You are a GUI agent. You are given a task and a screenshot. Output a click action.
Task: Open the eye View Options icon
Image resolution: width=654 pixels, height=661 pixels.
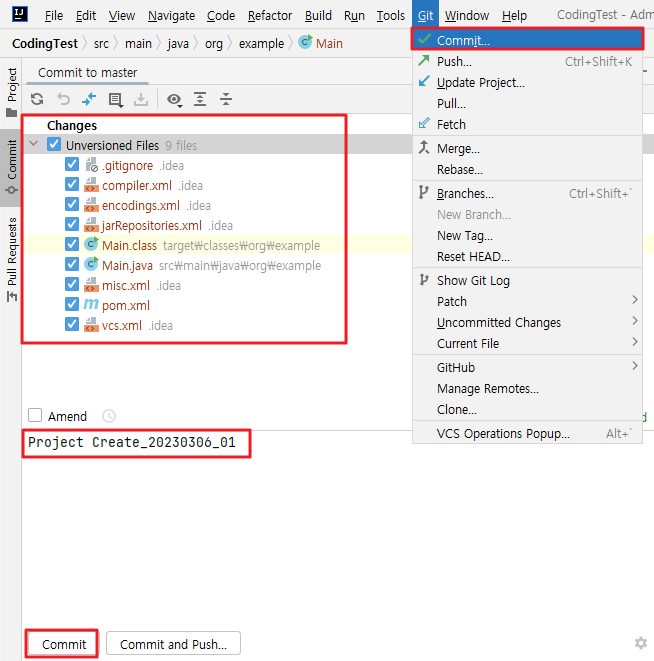point(174,99)
